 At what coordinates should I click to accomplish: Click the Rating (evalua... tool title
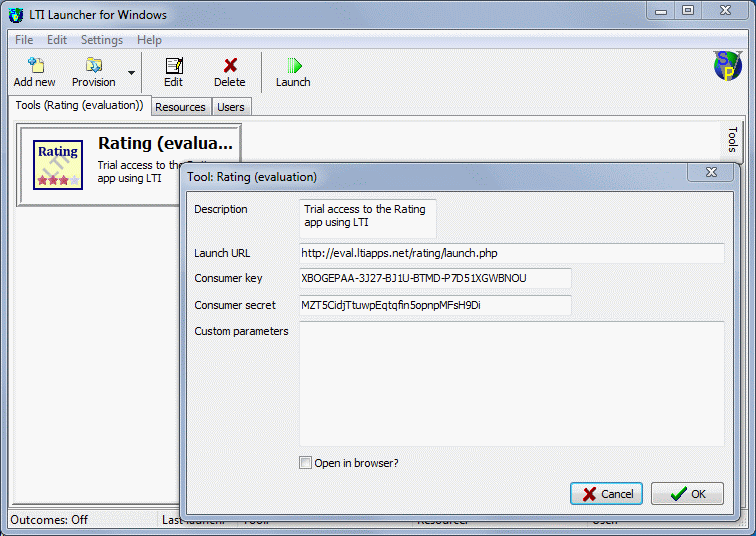click(x=165, y=143)
